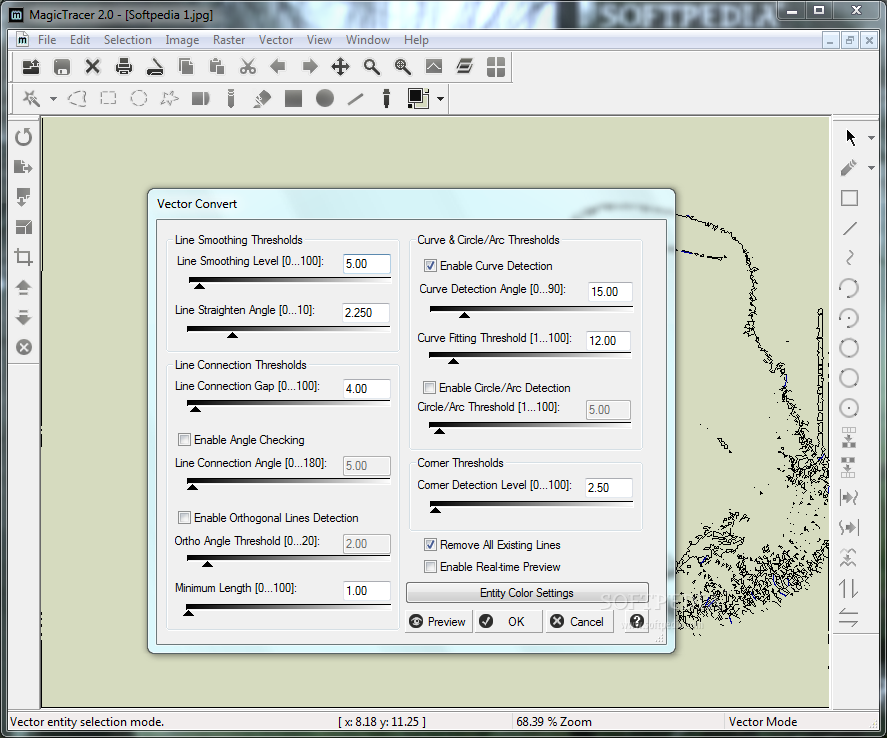The height and width of the screenshot is (738, 887).
Task: Uncheck Remove All Existing Lines
Action: 430,545
